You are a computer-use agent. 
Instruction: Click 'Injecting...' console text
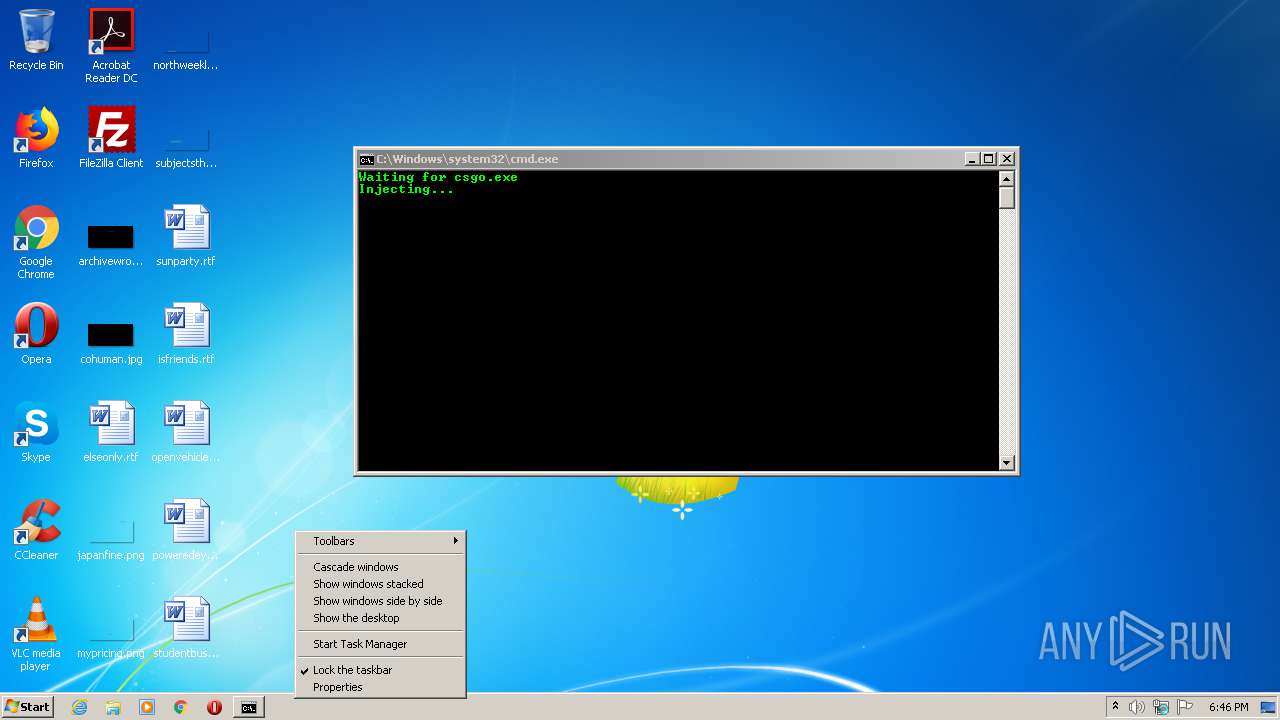pyautogui.click(x=406, y=189)
